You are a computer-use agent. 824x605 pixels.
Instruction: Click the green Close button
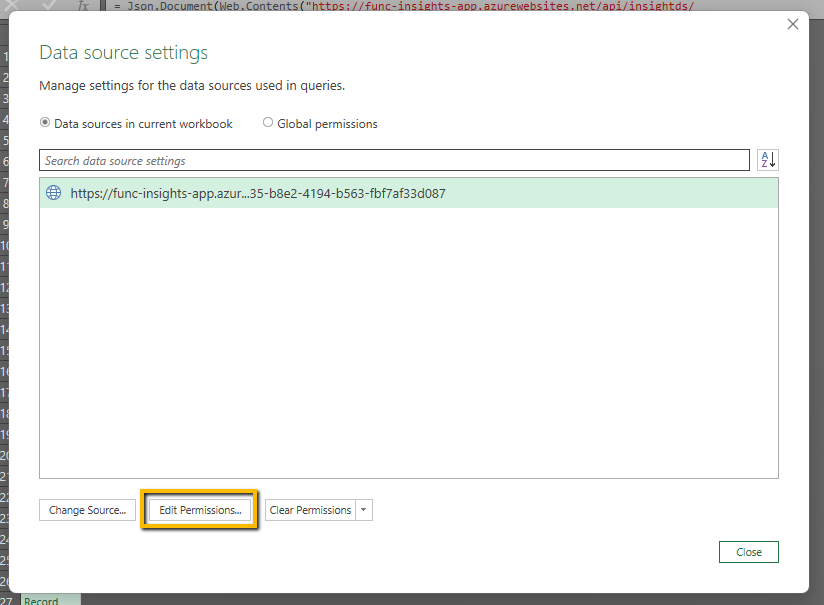click(748, 552)
